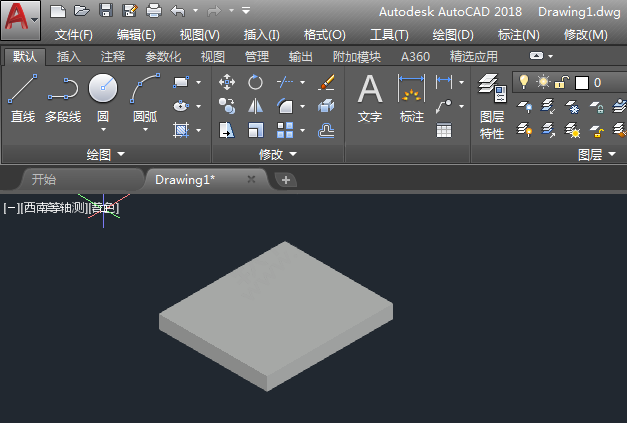This screenshot has width=627, height=423.
Task: Switch to the 插入 ribbon tab
Action: click(68, 57)
